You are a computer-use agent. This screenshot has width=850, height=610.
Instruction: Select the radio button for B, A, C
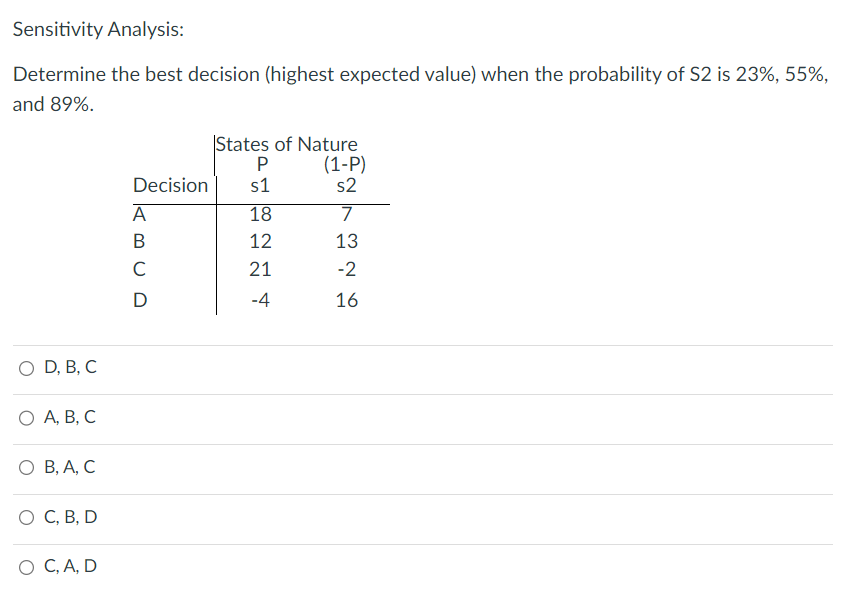coord(25,467)
